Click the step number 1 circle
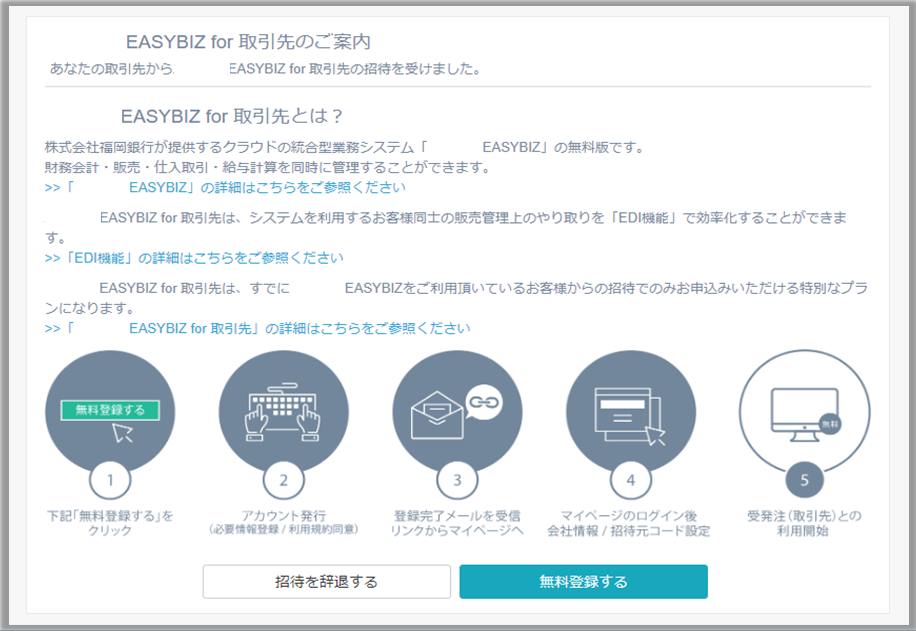916x631 pixels. [x=110, y=480]
